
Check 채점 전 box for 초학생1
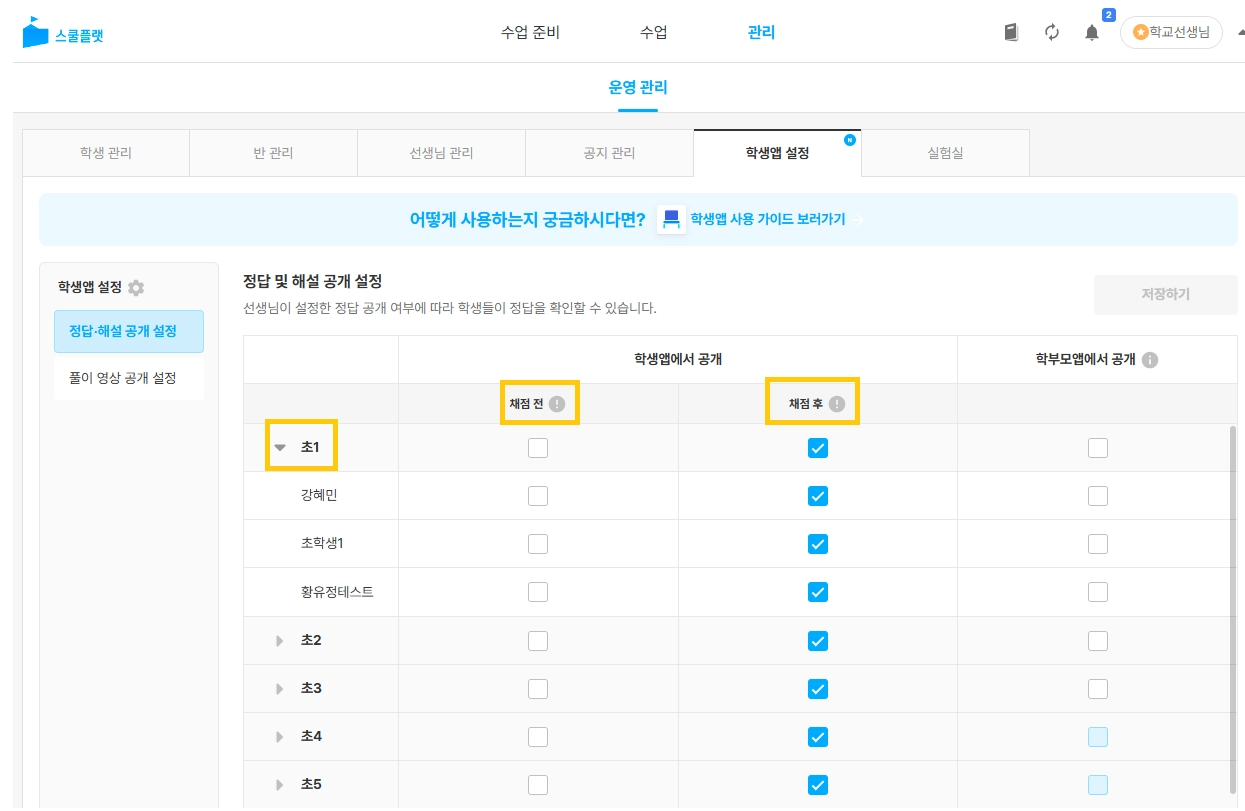point(538,544)
